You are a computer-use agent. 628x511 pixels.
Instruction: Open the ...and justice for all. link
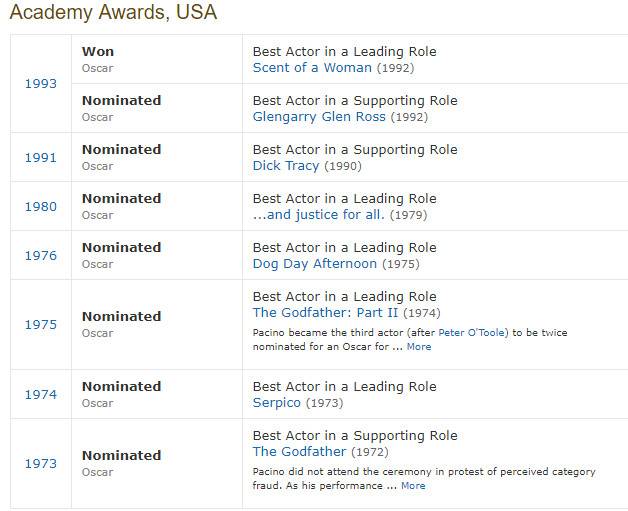(319, 215)
